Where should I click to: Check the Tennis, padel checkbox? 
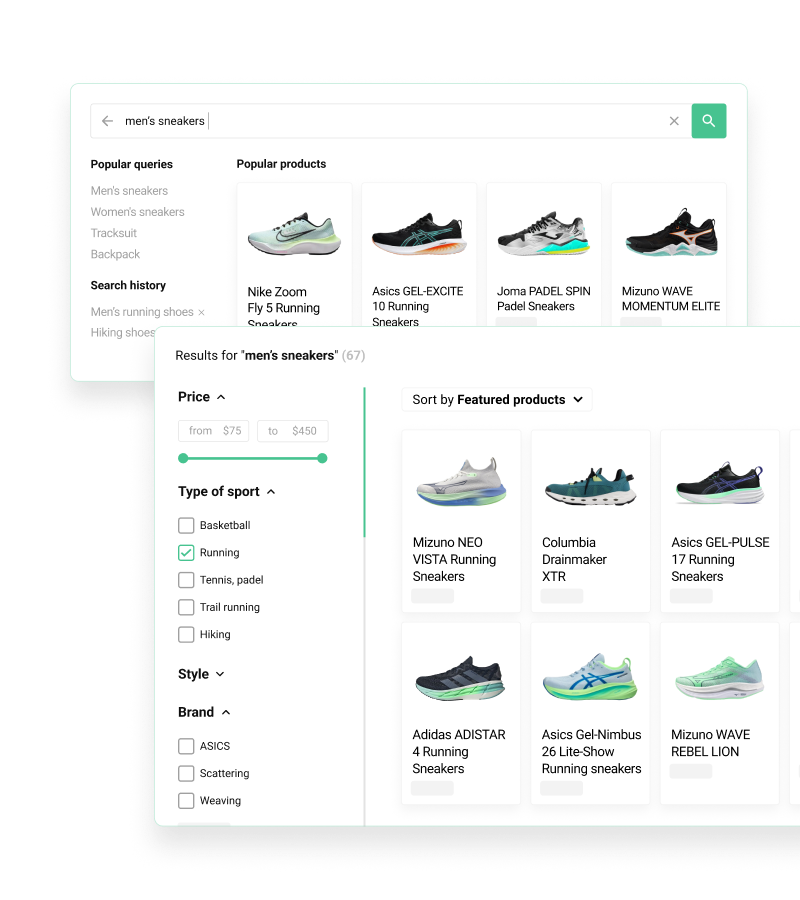pos(186,580)
